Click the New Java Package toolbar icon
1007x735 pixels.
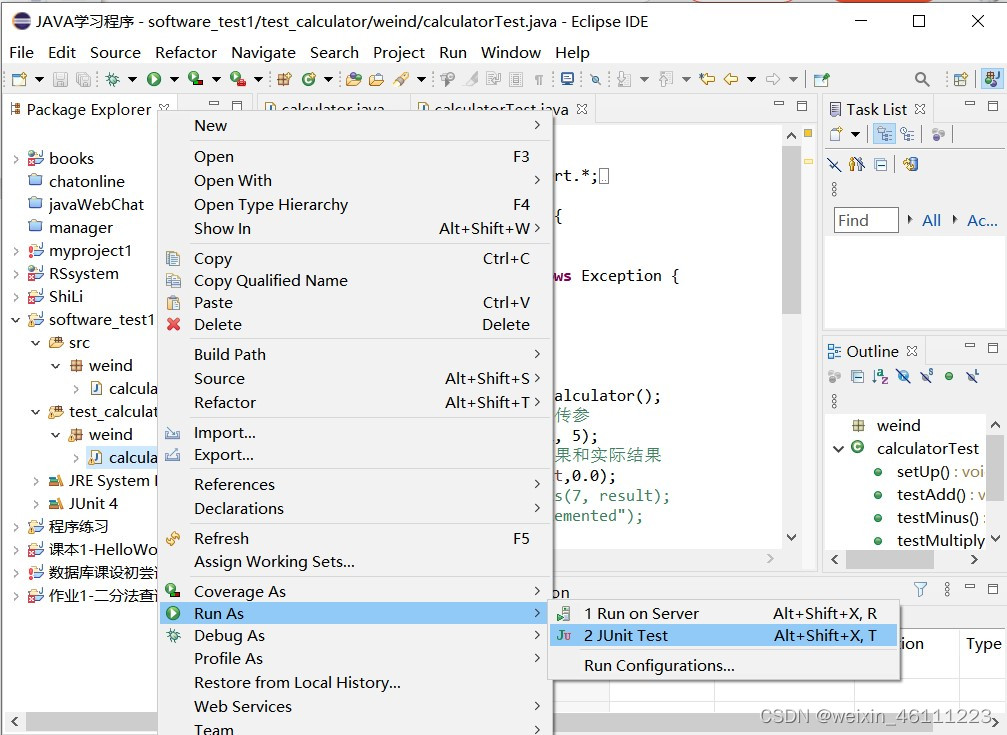(285, 79)
